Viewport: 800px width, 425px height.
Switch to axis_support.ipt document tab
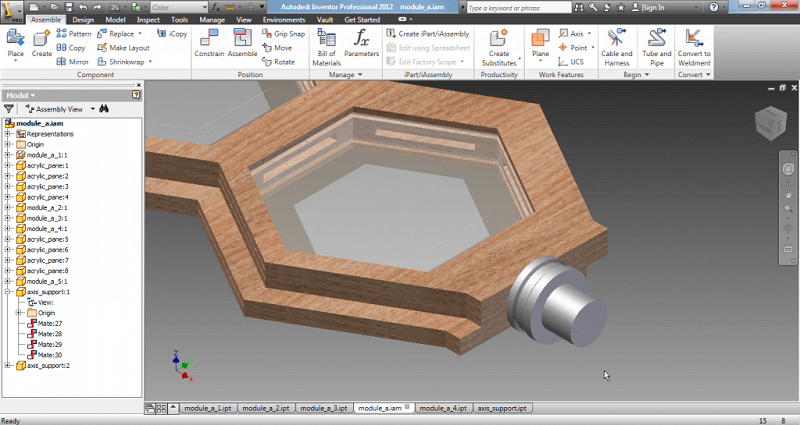point(502,408)
